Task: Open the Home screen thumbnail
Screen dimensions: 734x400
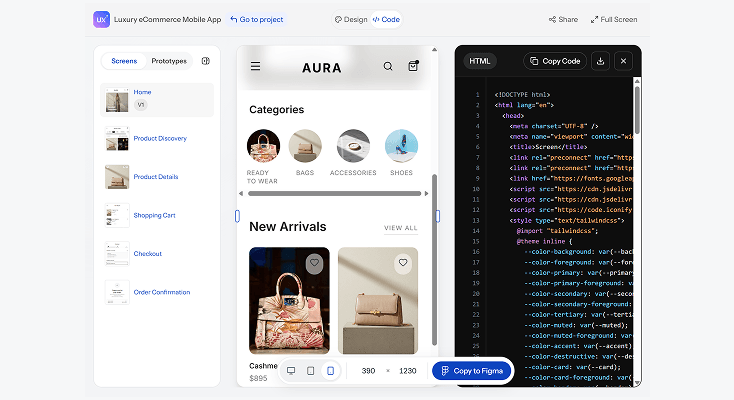Action: point(117,100)
